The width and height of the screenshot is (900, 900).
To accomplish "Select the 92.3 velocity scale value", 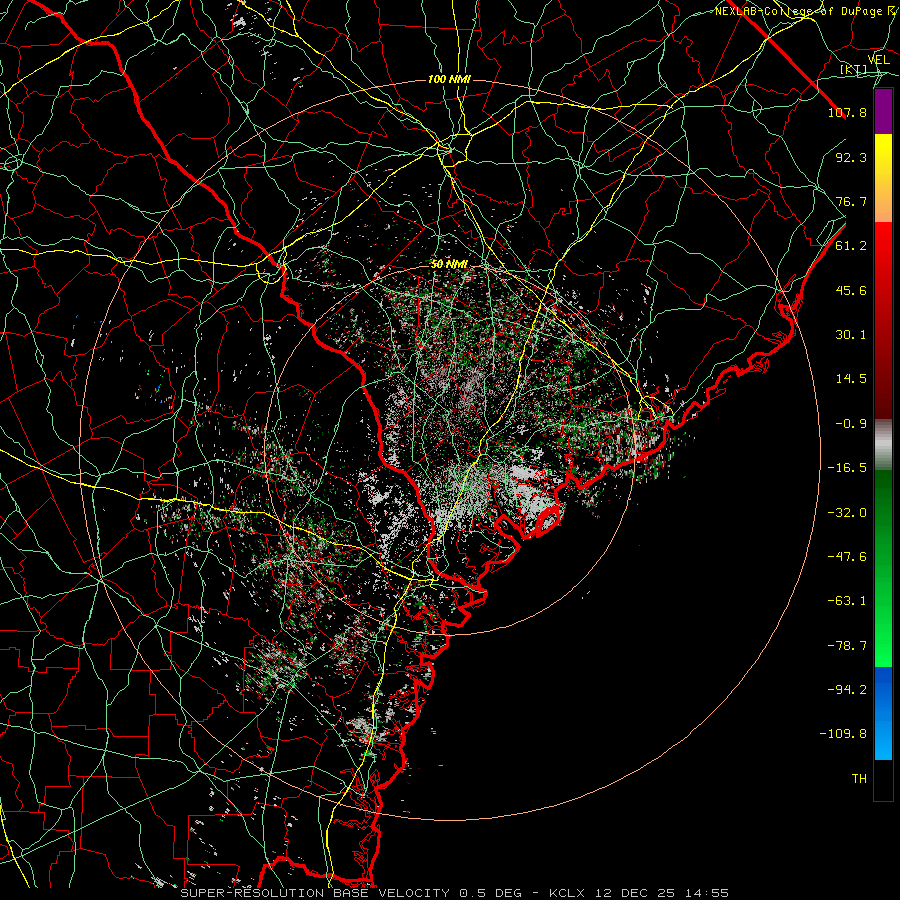I will (x=851, y=157).
